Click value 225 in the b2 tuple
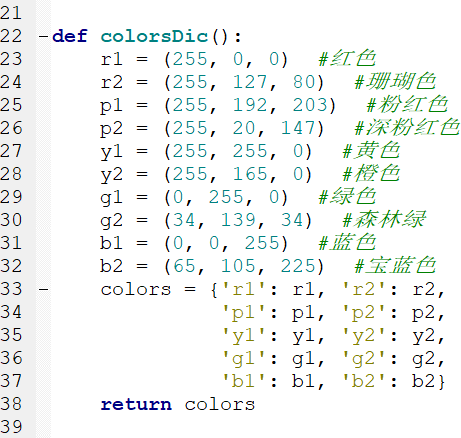461x438 pixels. [298, 266]
